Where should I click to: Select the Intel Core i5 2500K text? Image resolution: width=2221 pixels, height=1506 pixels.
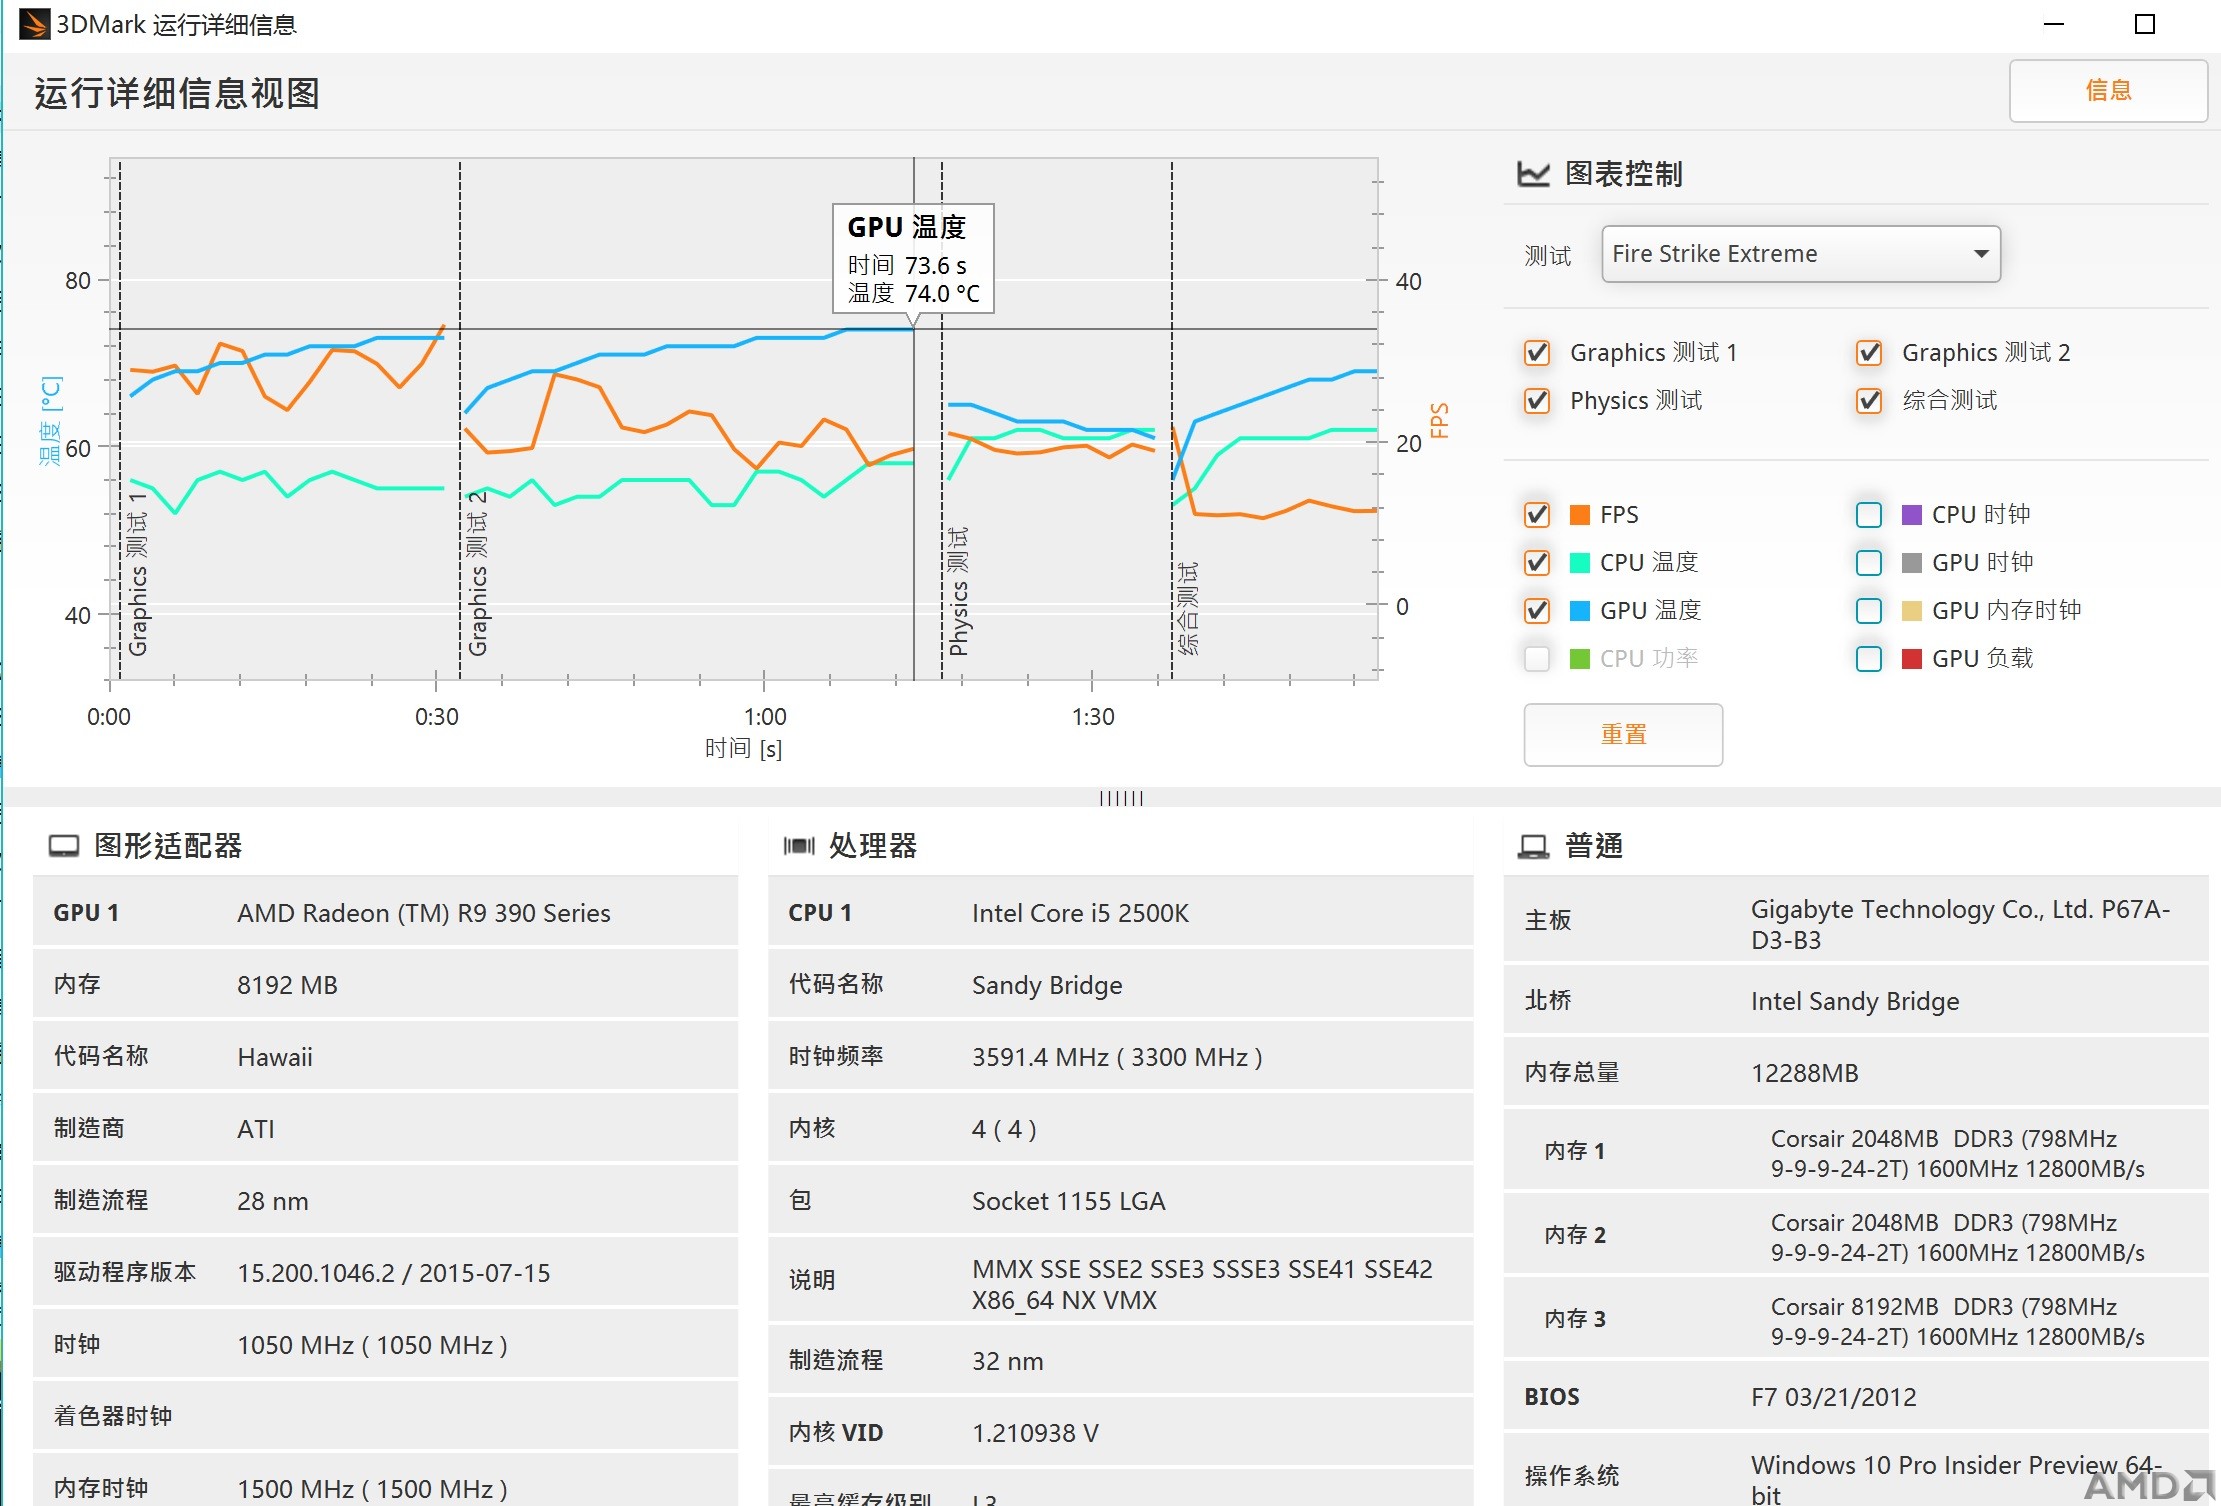(1080, 913)
